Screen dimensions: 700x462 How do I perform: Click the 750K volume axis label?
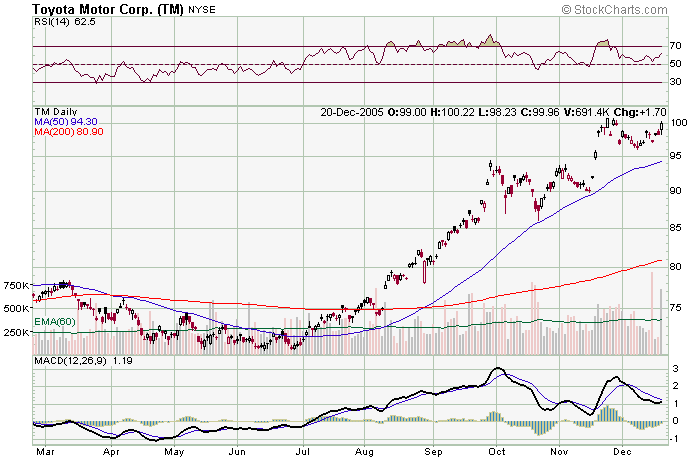[16, 286]
